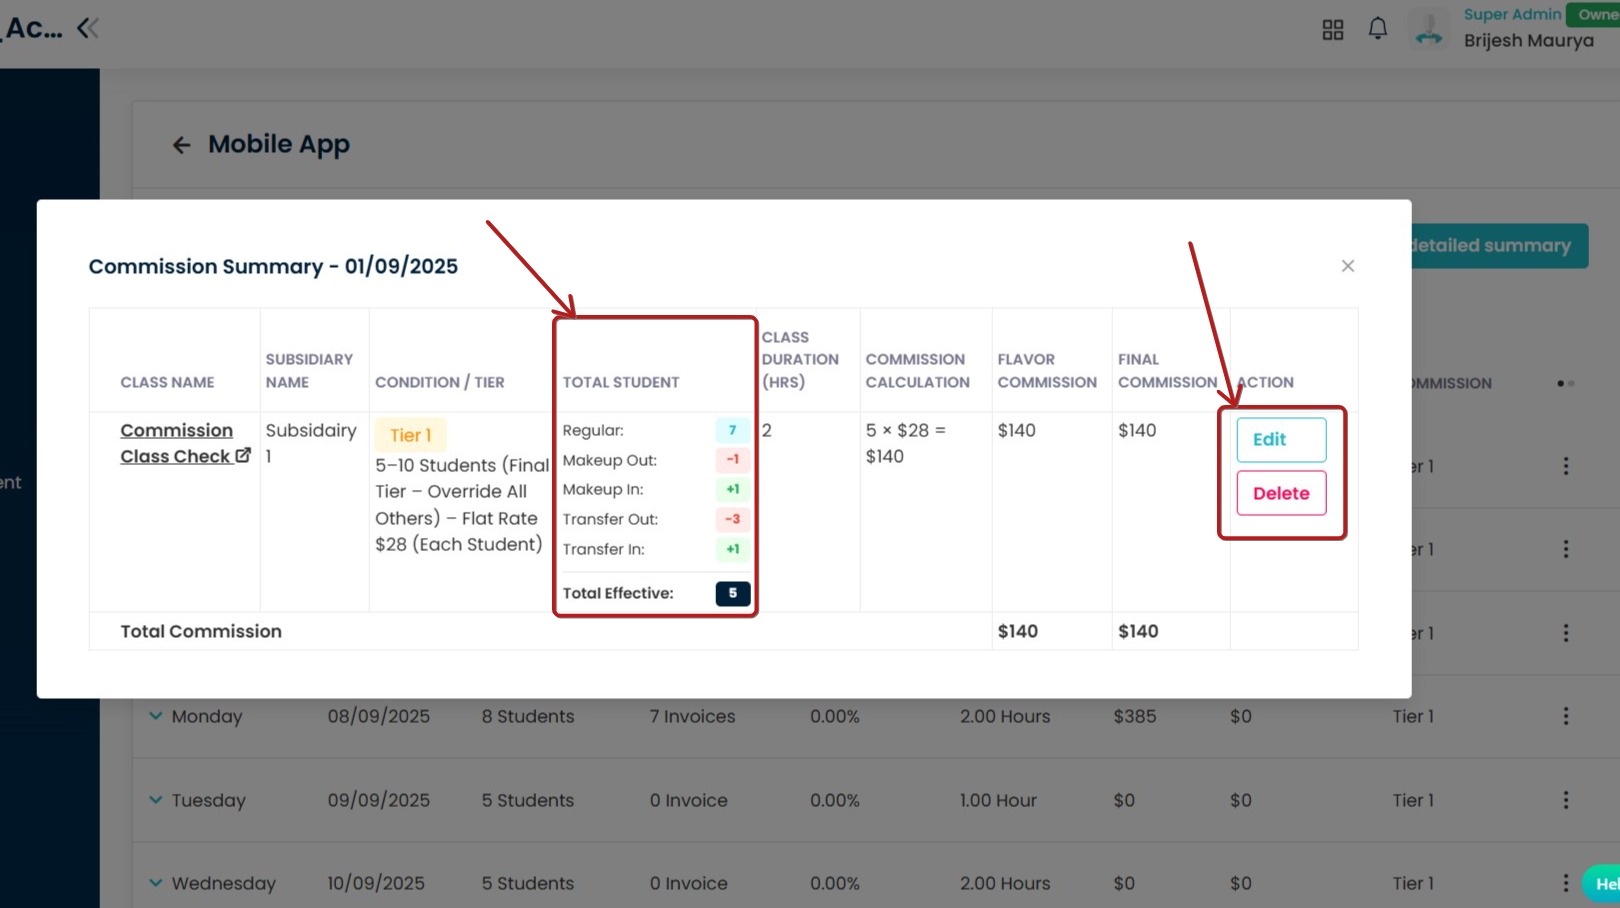The width and height of the screenshot is (1620, 908).
Task: Expand the Monday 08/09/2025 row
Action: (x=156, y=716)
